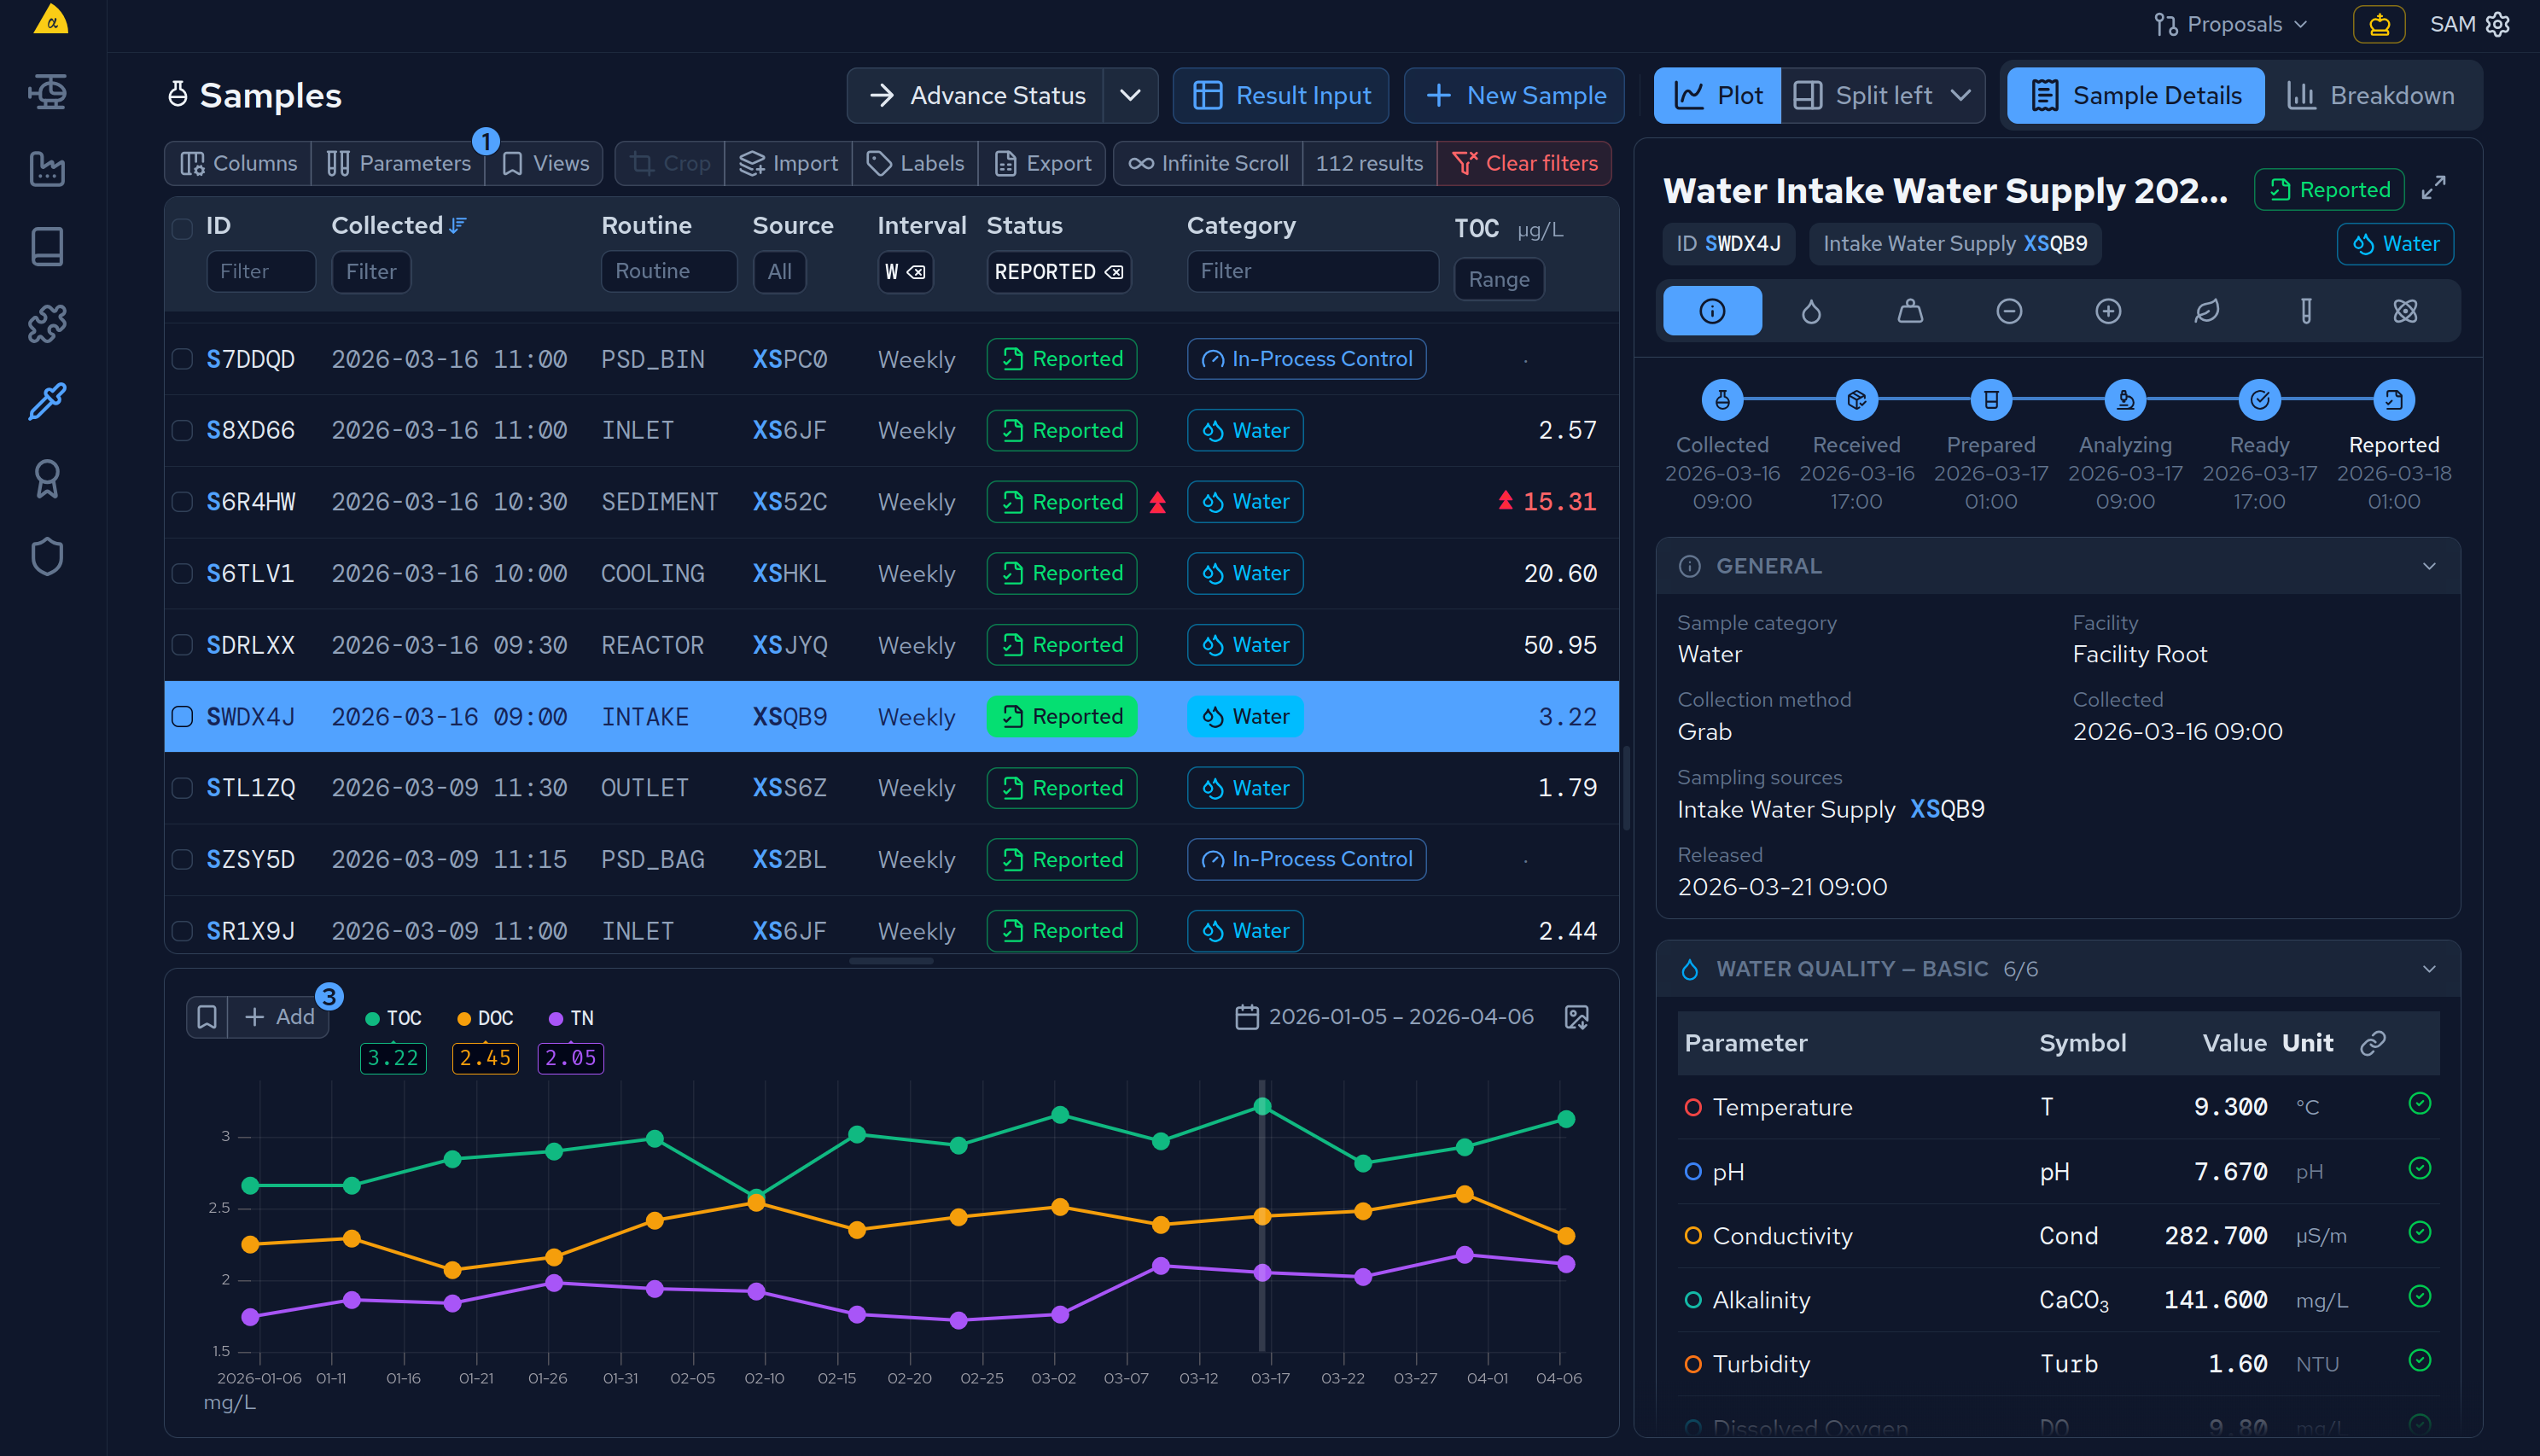Toggle the checkbox for sample S8XD66
Viewport: 2540px width, 1456px height.
(182, 430)
